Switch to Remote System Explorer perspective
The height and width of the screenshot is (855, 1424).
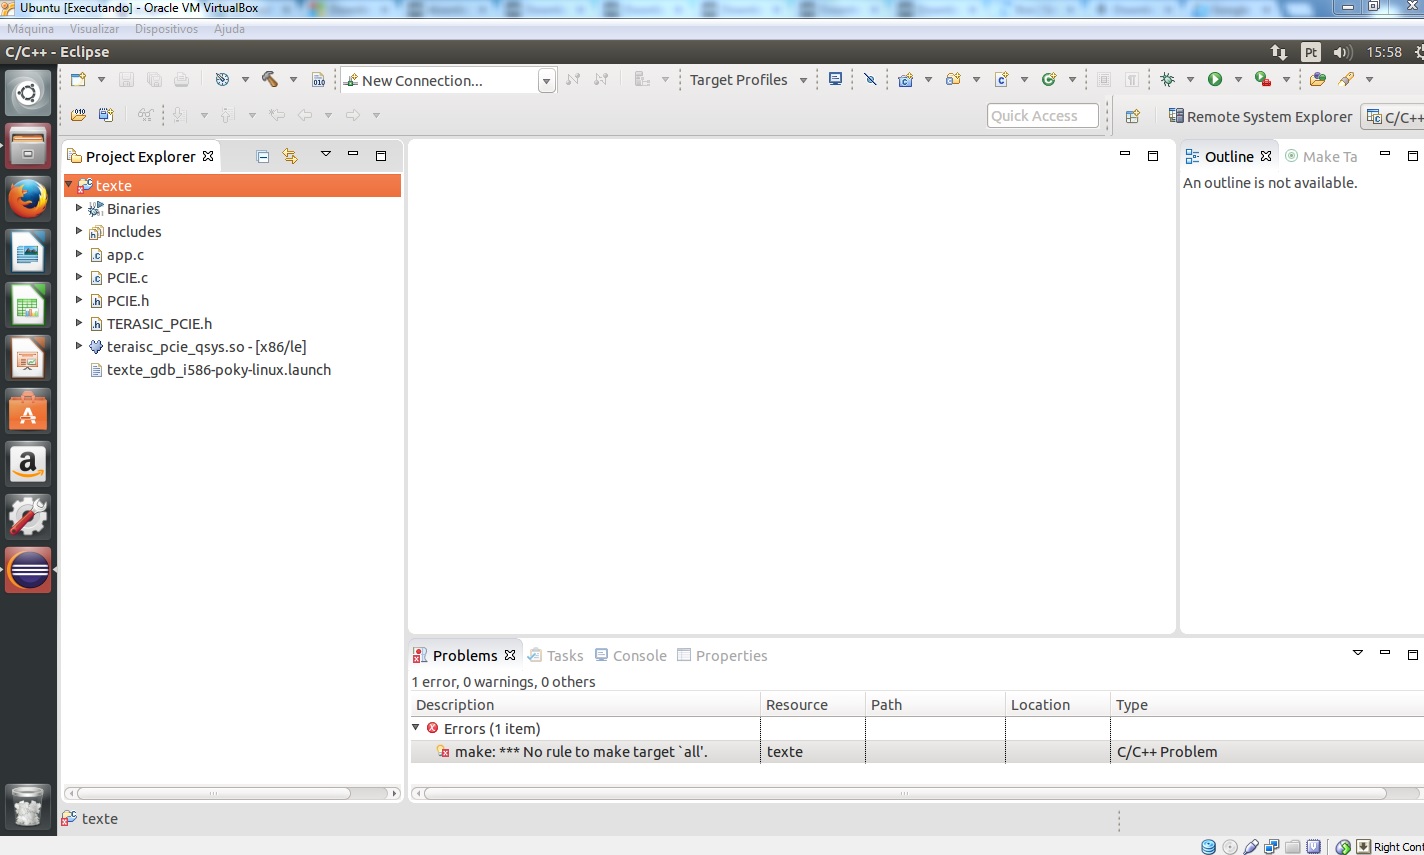[x=1260, y=117]
